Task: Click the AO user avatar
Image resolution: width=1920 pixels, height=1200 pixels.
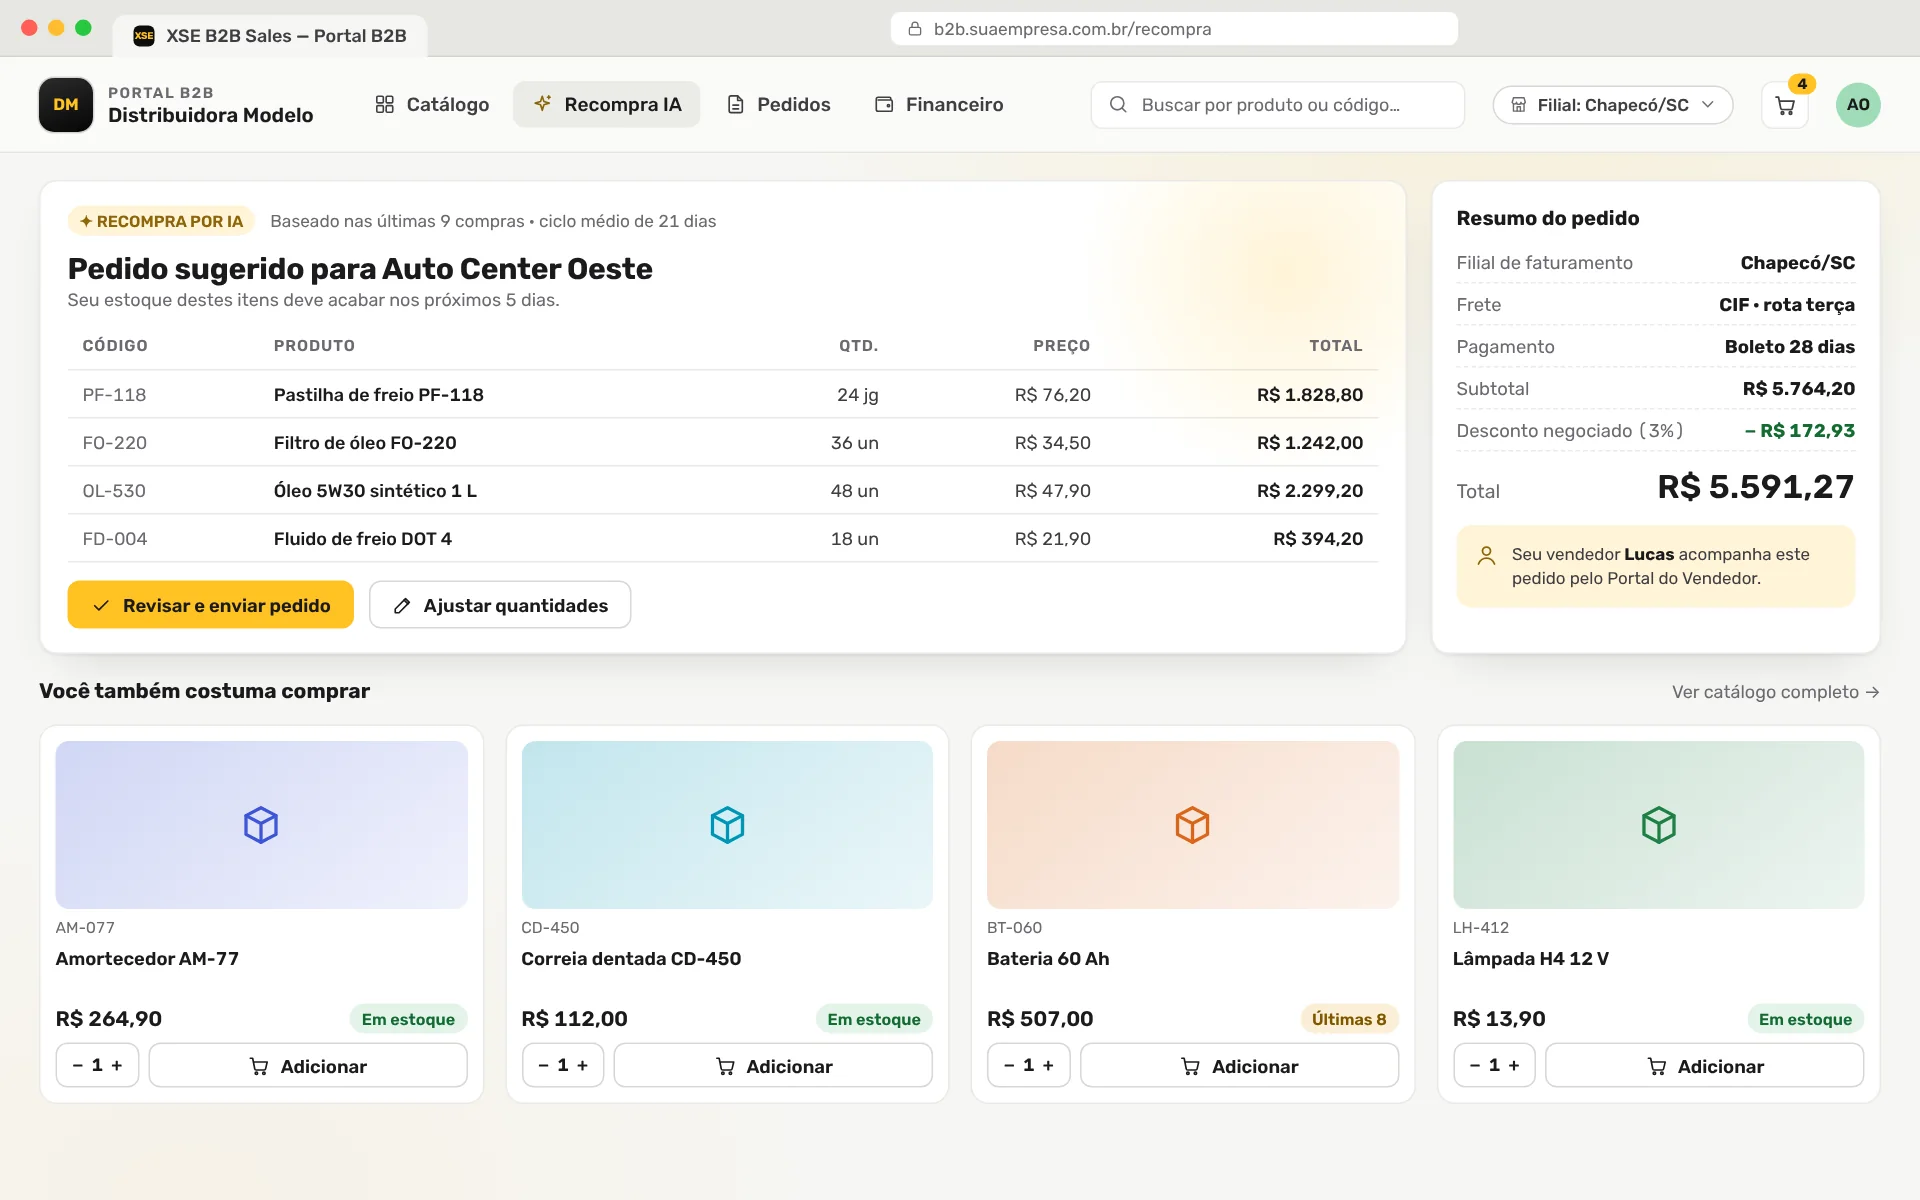Action: click(1858, 105)
